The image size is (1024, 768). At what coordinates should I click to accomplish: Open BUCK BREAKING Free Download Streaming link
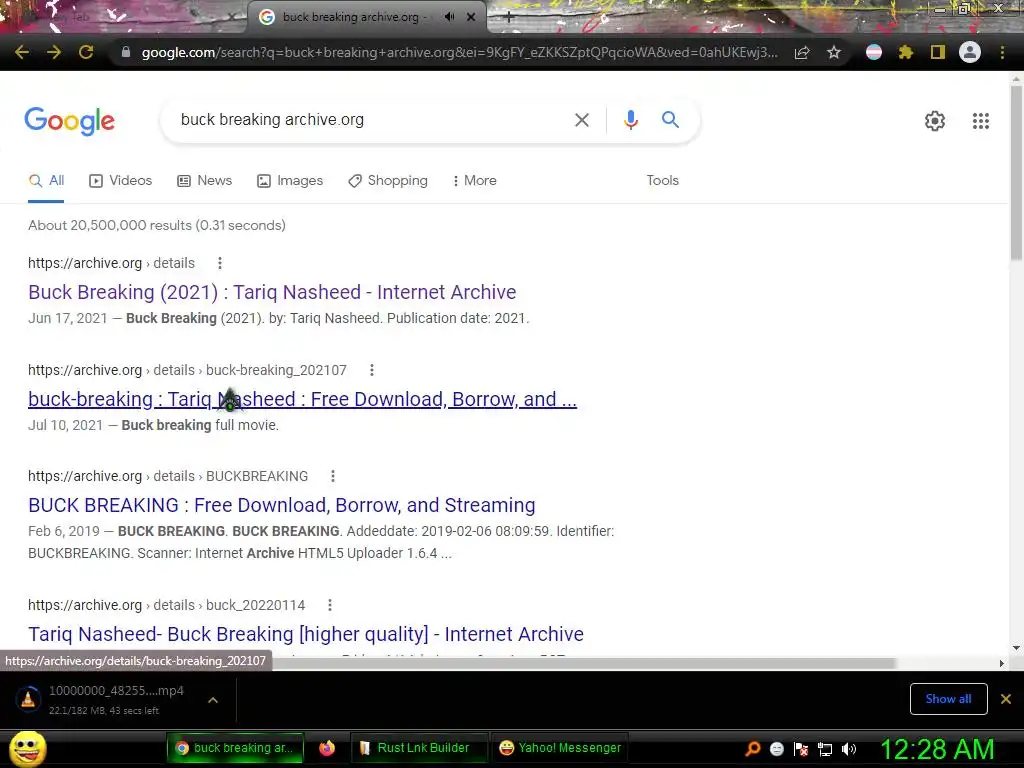point(281,505)
